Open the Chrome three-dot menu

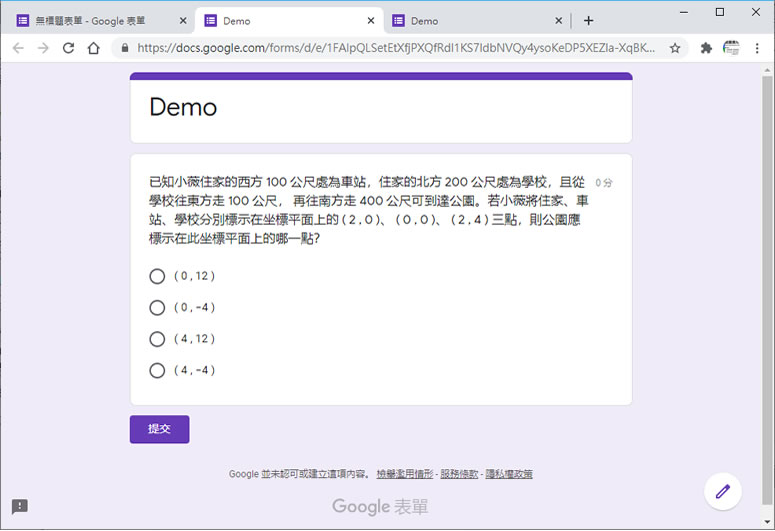[757, 48]
